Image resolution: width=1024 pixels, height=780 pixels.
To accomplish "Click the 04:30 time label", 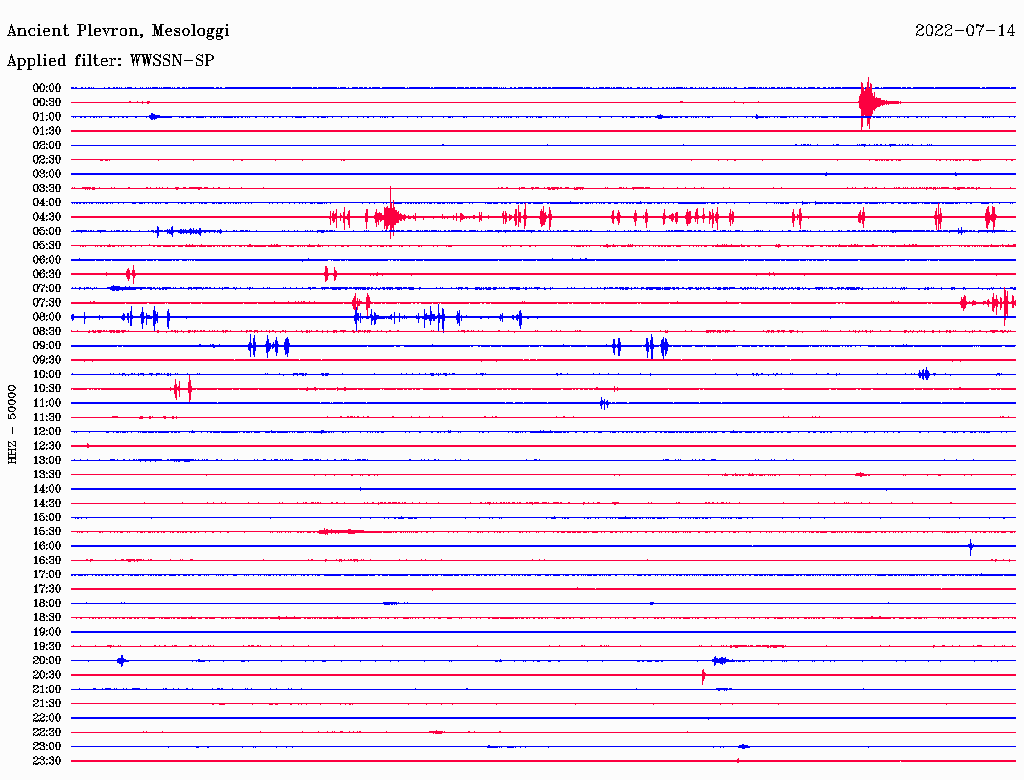I will pos(47,217).
